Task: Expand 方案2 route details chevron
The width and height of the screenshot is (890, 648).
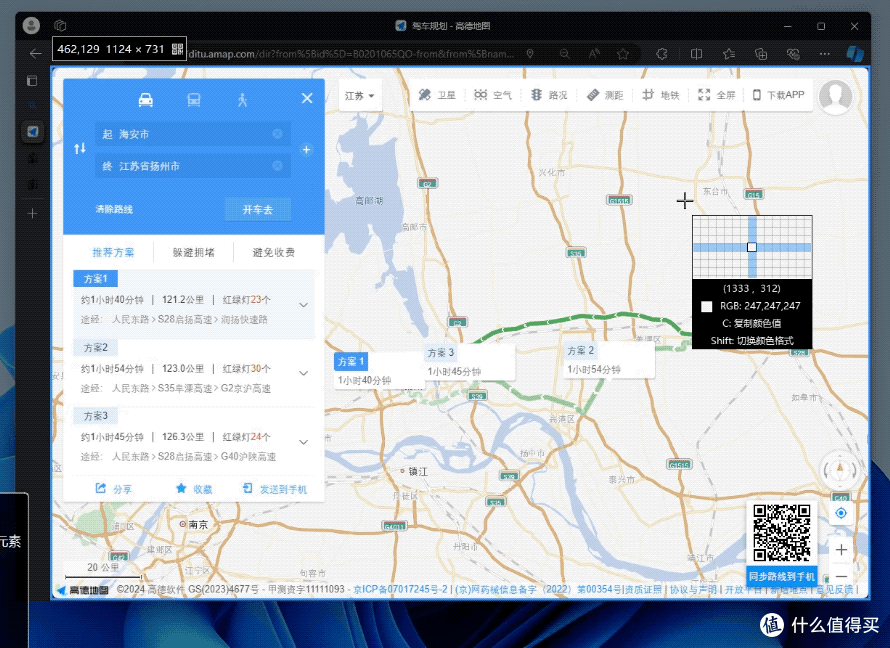Action: (x=304, y=373)
